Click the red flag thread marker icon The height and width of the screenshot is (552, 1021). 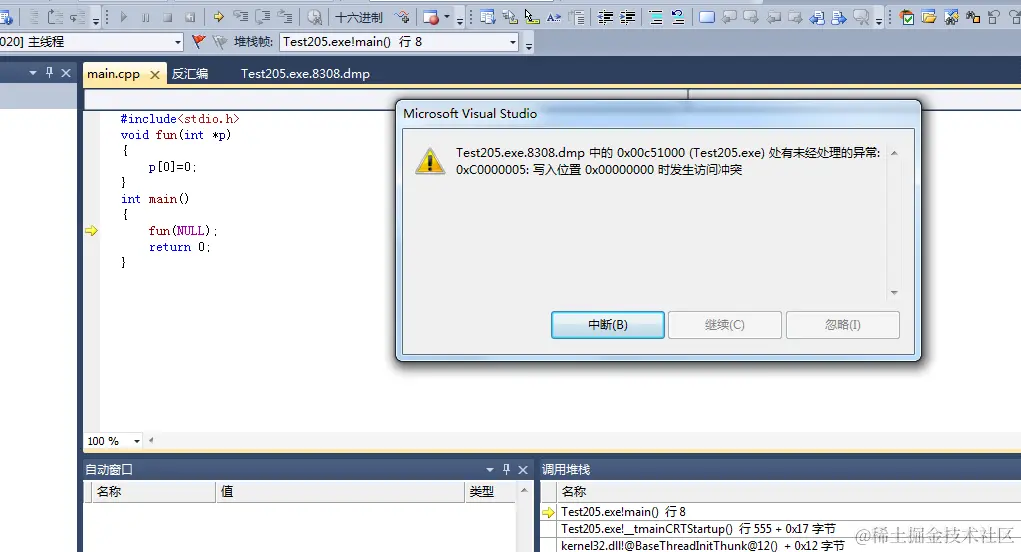(199, 42)
